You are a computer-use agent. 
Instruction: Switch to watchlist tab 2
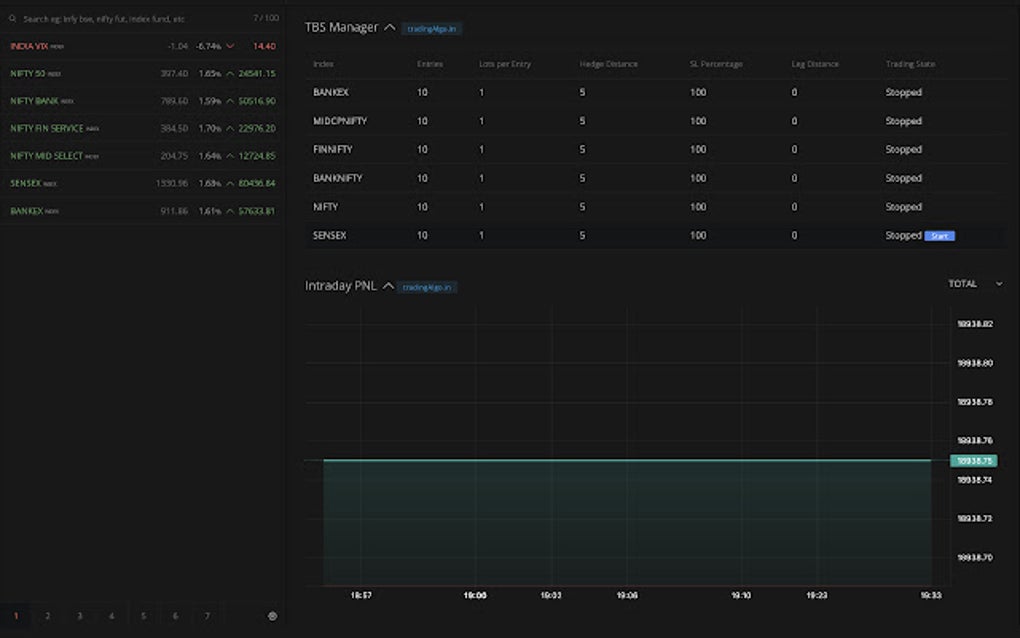pyautogui.click(x=47, y=616)
